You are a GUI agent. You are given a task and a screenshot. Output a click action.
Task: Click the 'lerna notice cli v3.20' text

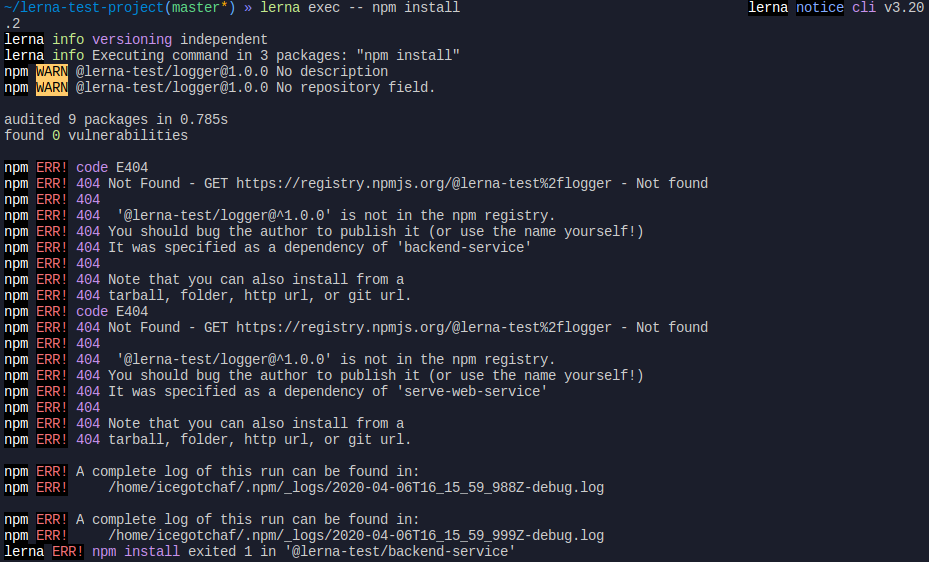[x=836, y=8]
